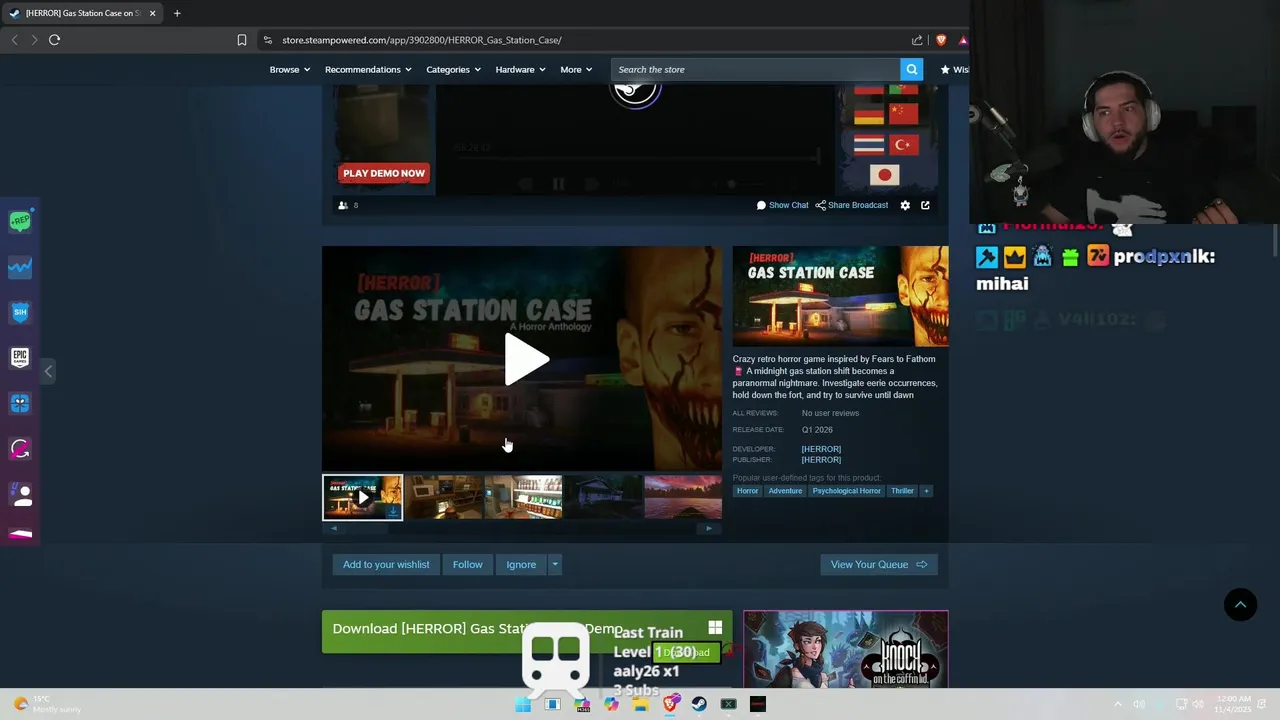Viewport: 1280px width, 720px height.
Task: Click the address bar URL
Action: pyautogui.click(x=421, y=40)
